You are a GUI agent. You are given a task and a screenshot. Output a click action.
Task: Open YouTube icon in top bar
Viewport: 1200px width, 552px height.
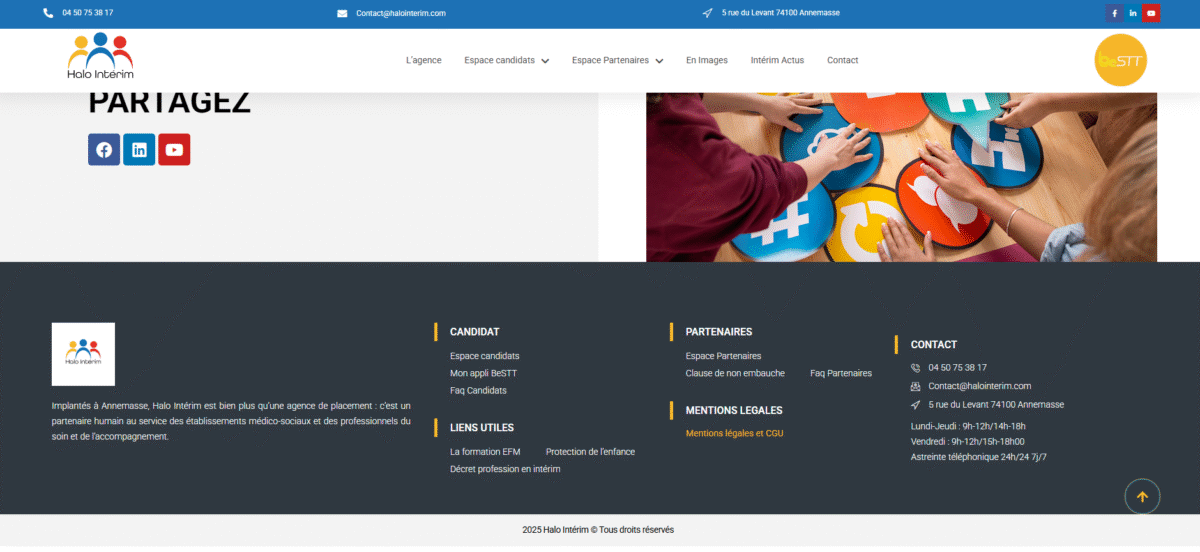[x=1151, y=13]
